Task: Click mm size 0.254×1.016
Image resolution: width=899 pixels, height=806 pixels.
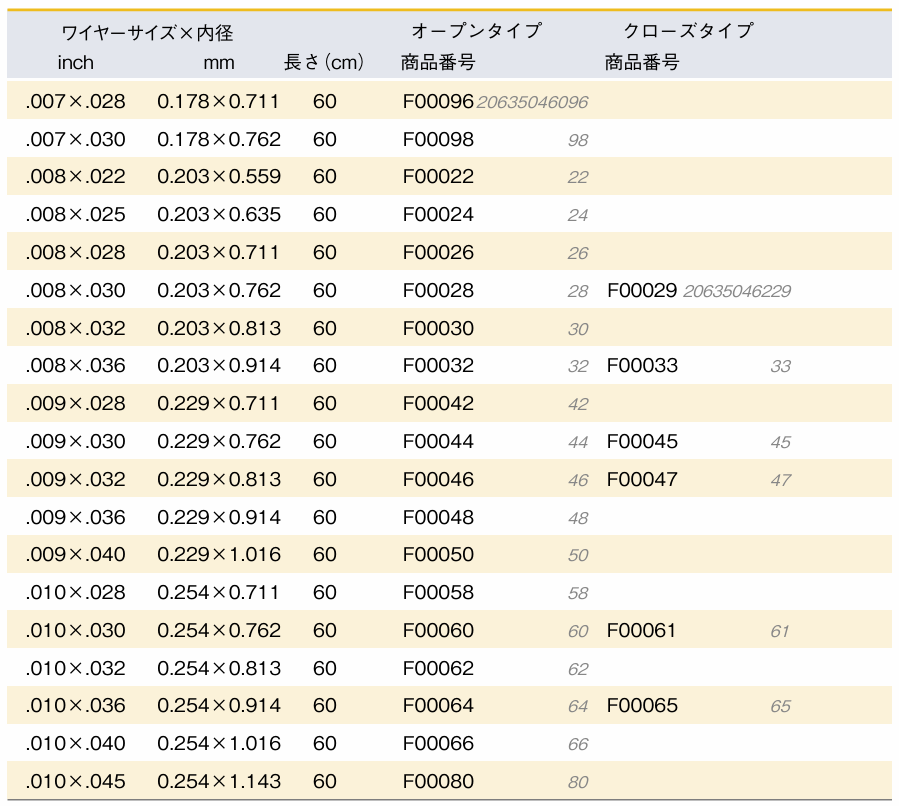Action: pyautogui.click(x=219, y=743)
